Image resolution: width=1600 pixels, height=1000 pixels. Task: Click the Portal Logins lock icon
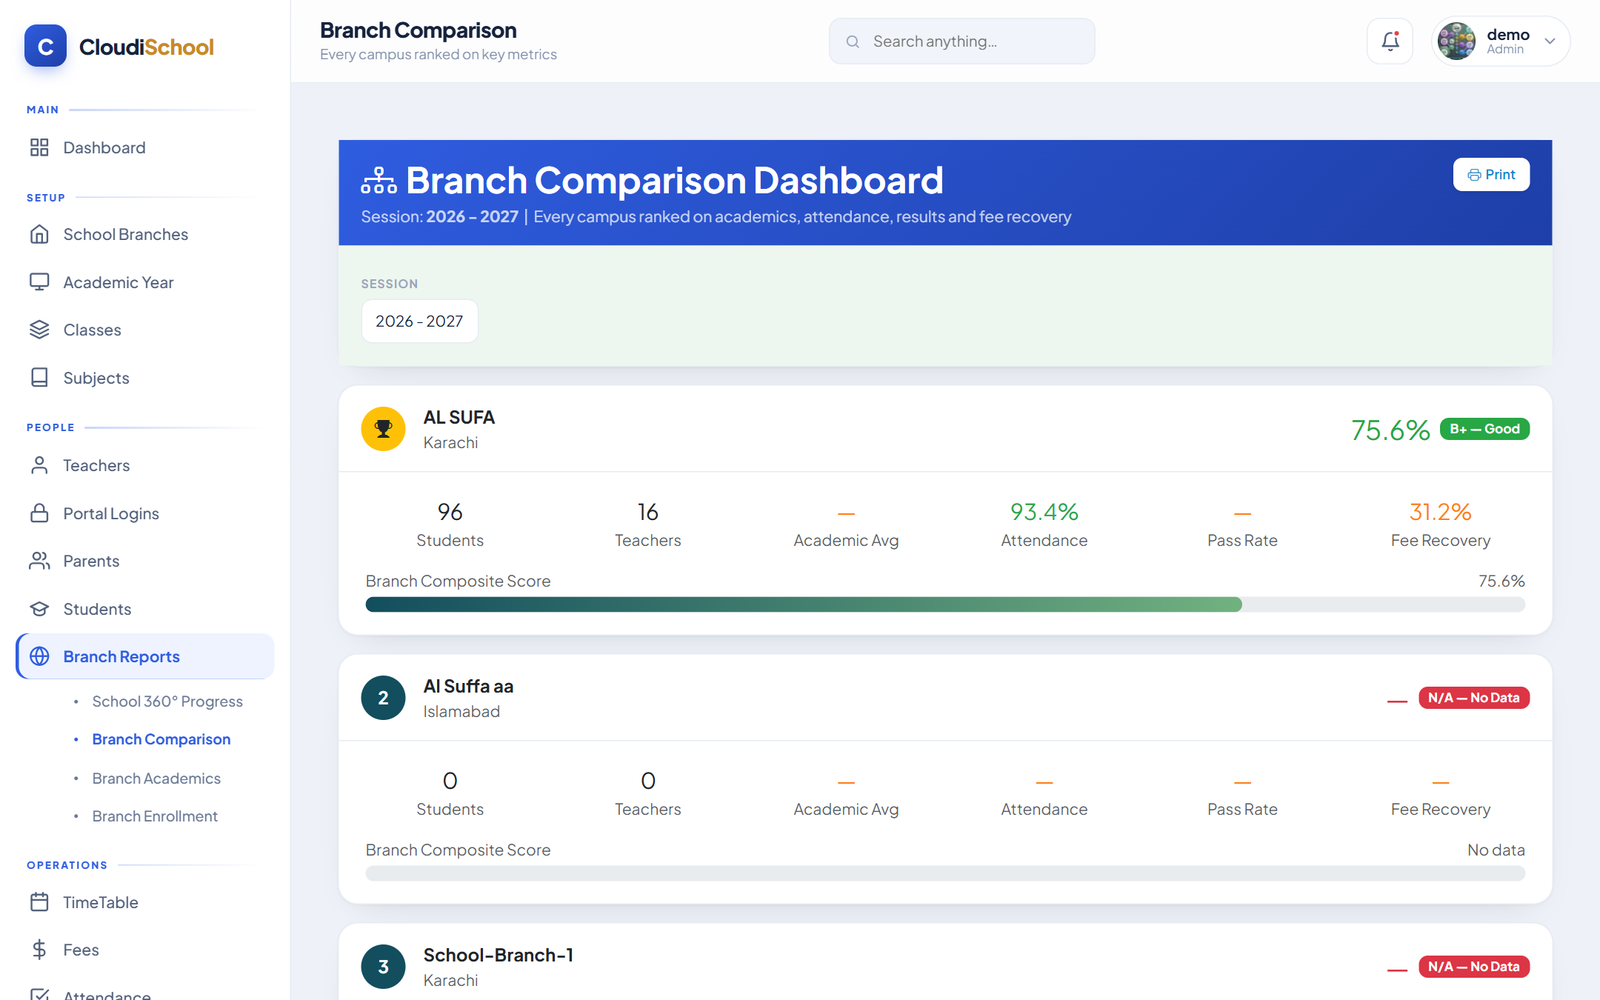(39, 513)
